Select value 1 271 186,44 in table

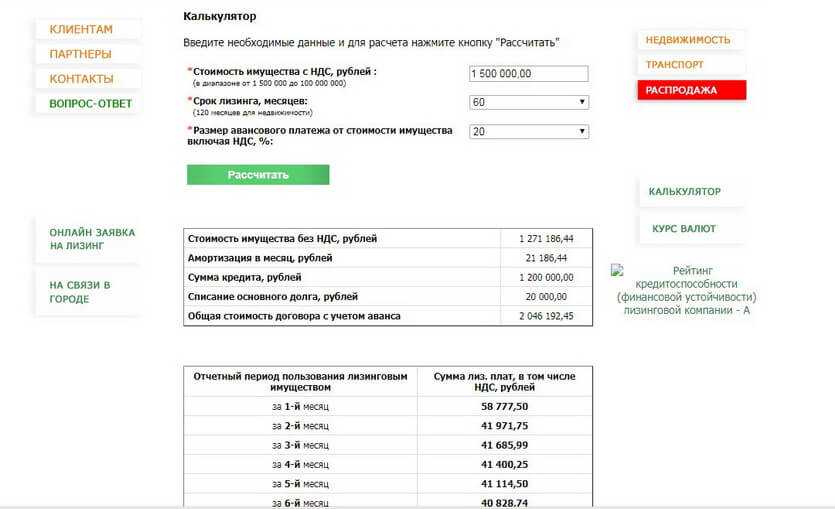[546, 239]
